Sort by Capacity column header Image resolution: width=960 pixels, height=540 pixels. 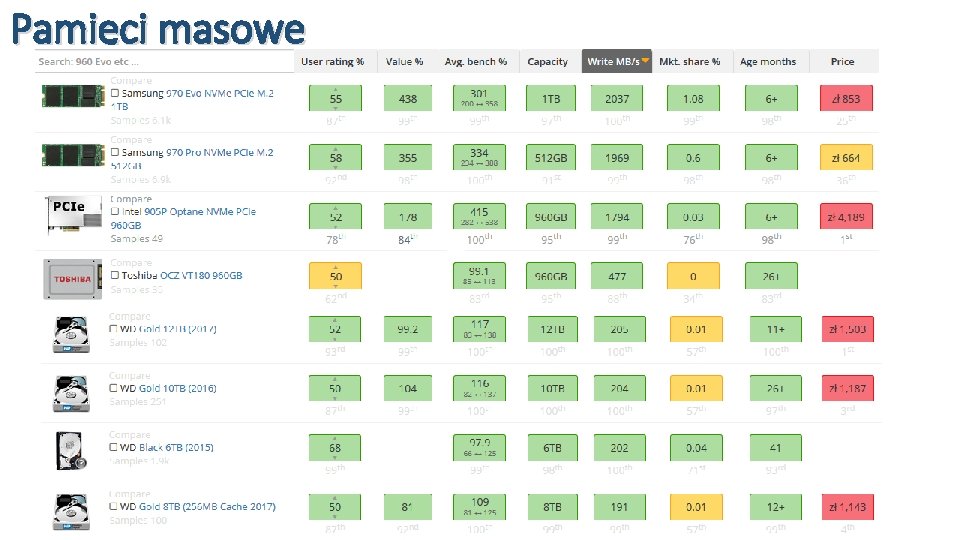[x=547, y=61]
